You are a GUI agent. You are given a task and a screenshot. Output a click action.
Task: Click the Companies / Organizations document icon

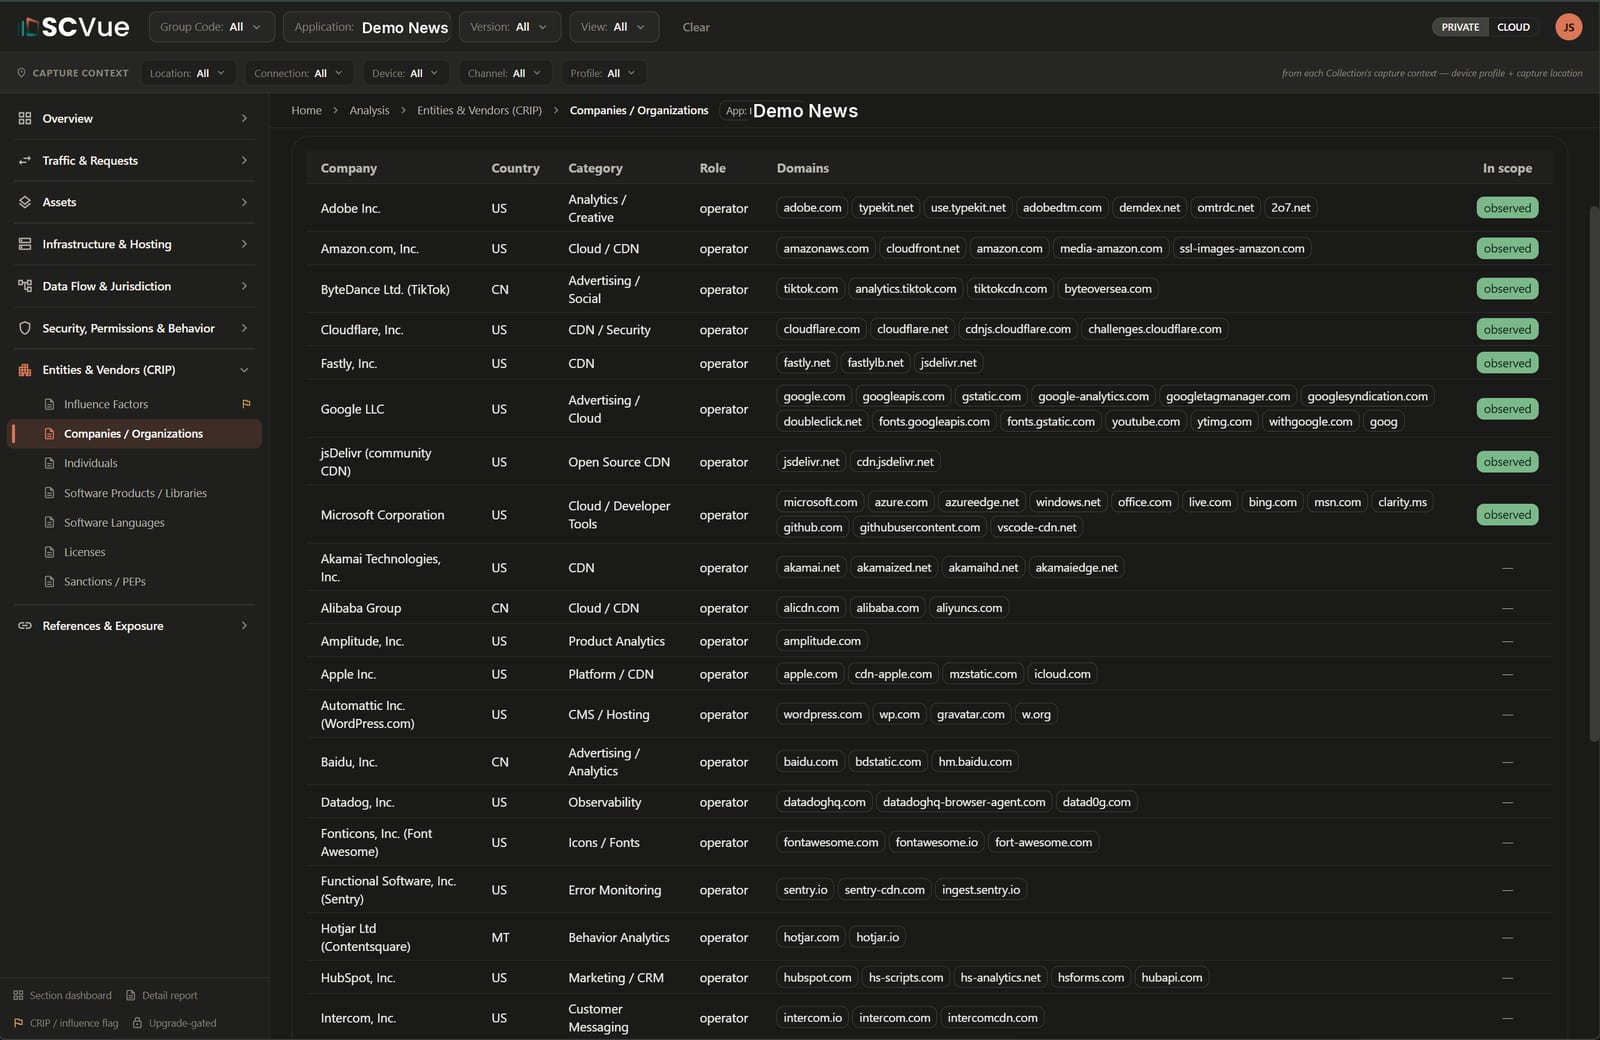click(49, 434)
